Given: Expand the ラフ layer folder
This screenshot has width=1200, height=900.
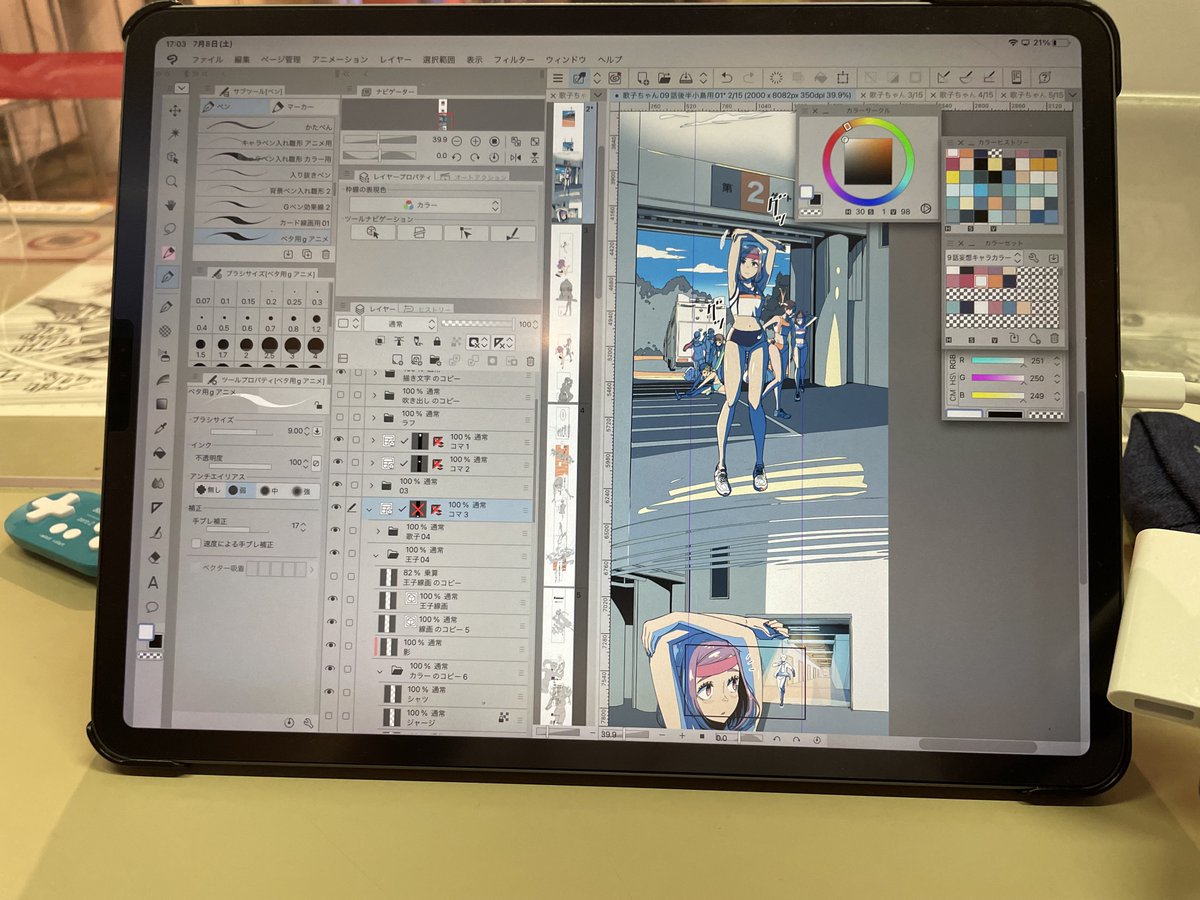Looking at the screenshot, I should pos(373,418).
